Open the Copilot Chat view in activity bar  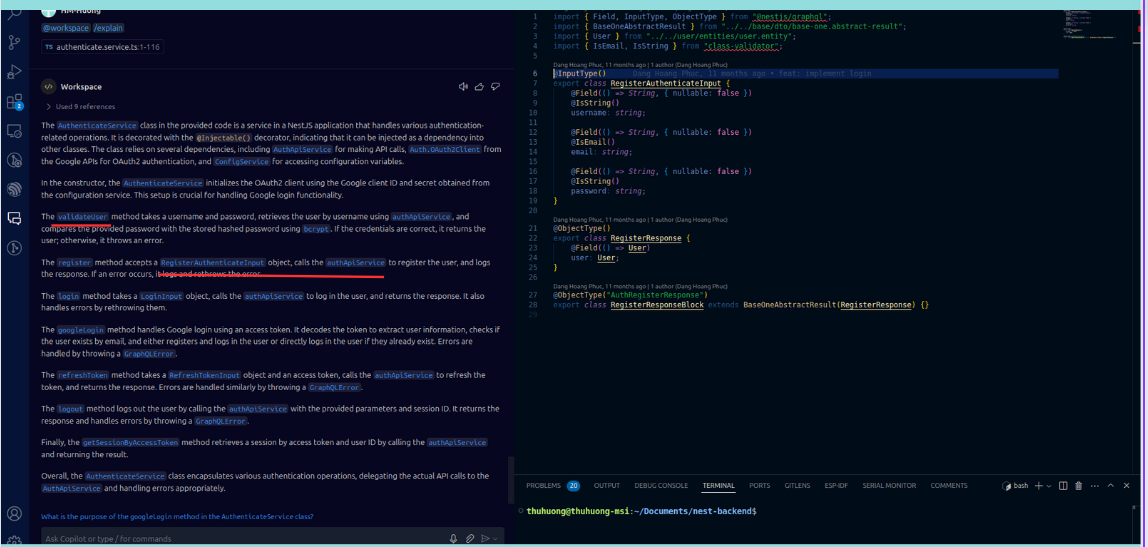coord(14,218)
